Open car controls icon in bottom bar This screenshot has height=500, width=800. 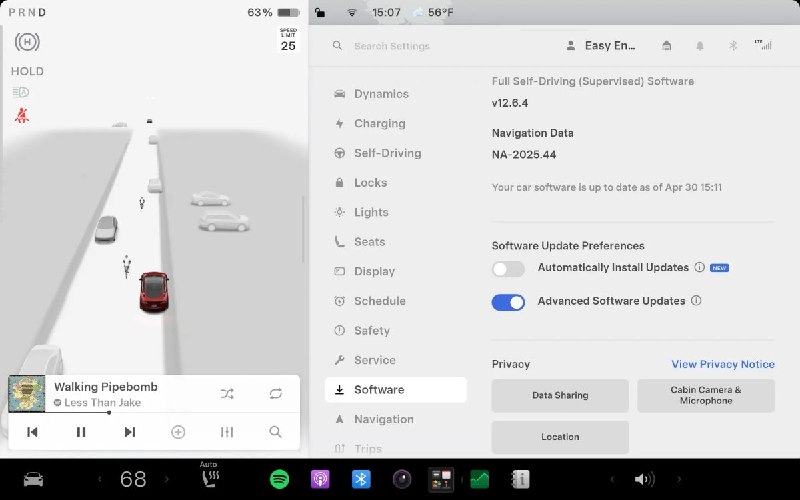(34, 479)
